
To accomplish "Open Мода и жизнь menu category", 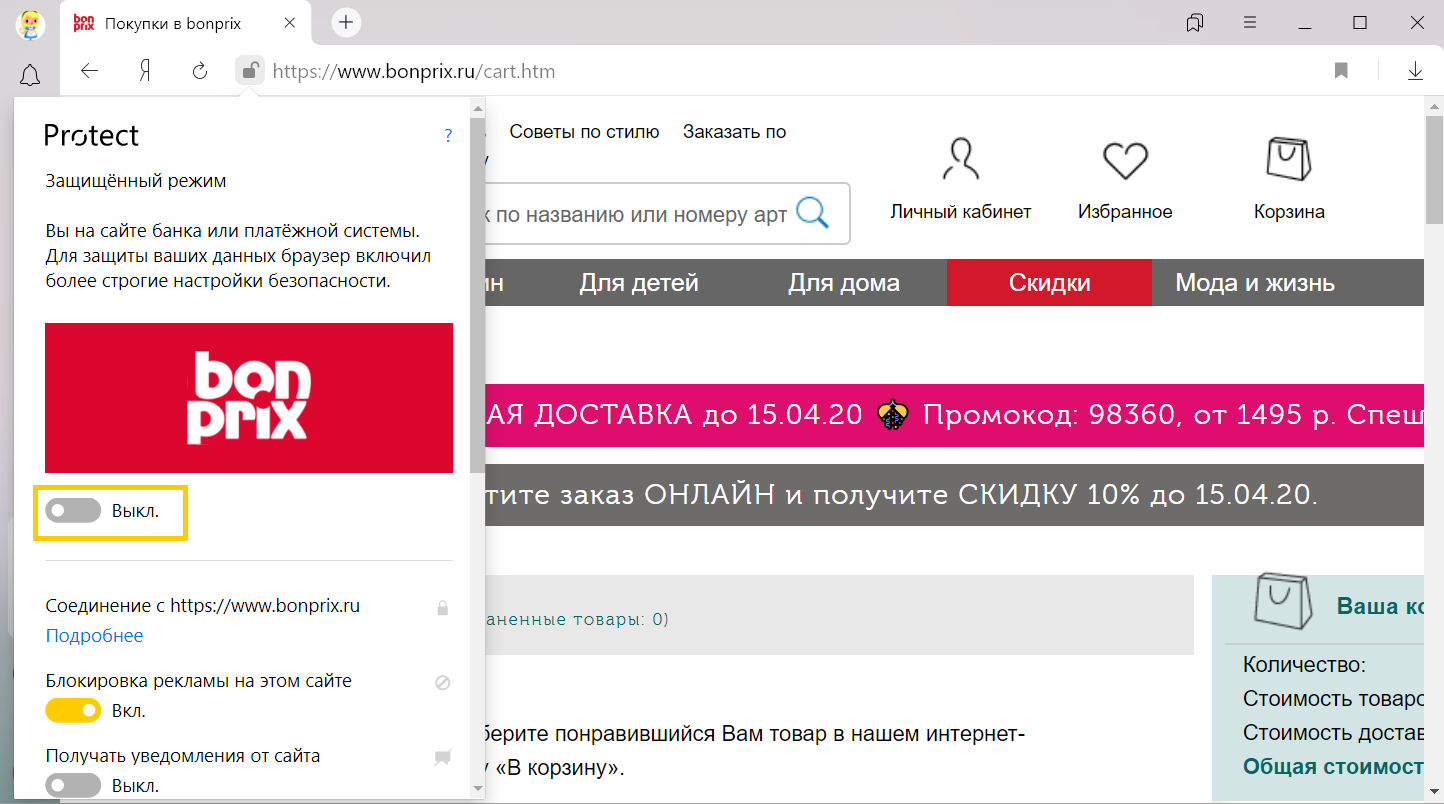I will tap(1254, 283).
